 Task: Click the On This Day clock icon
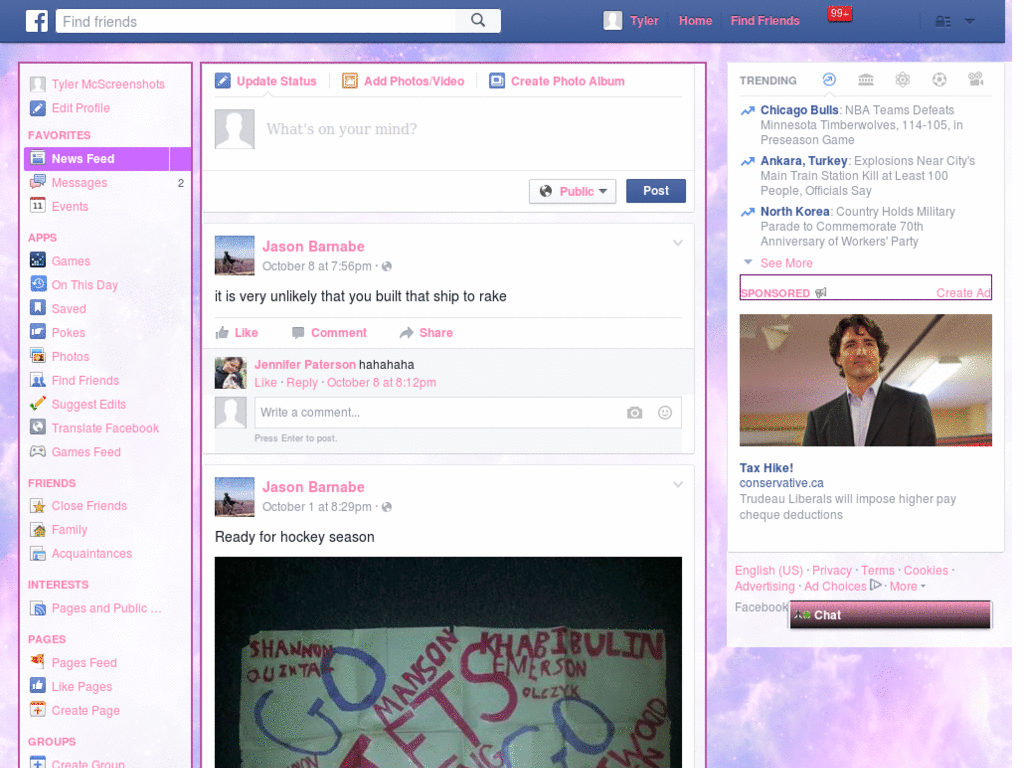38,284
